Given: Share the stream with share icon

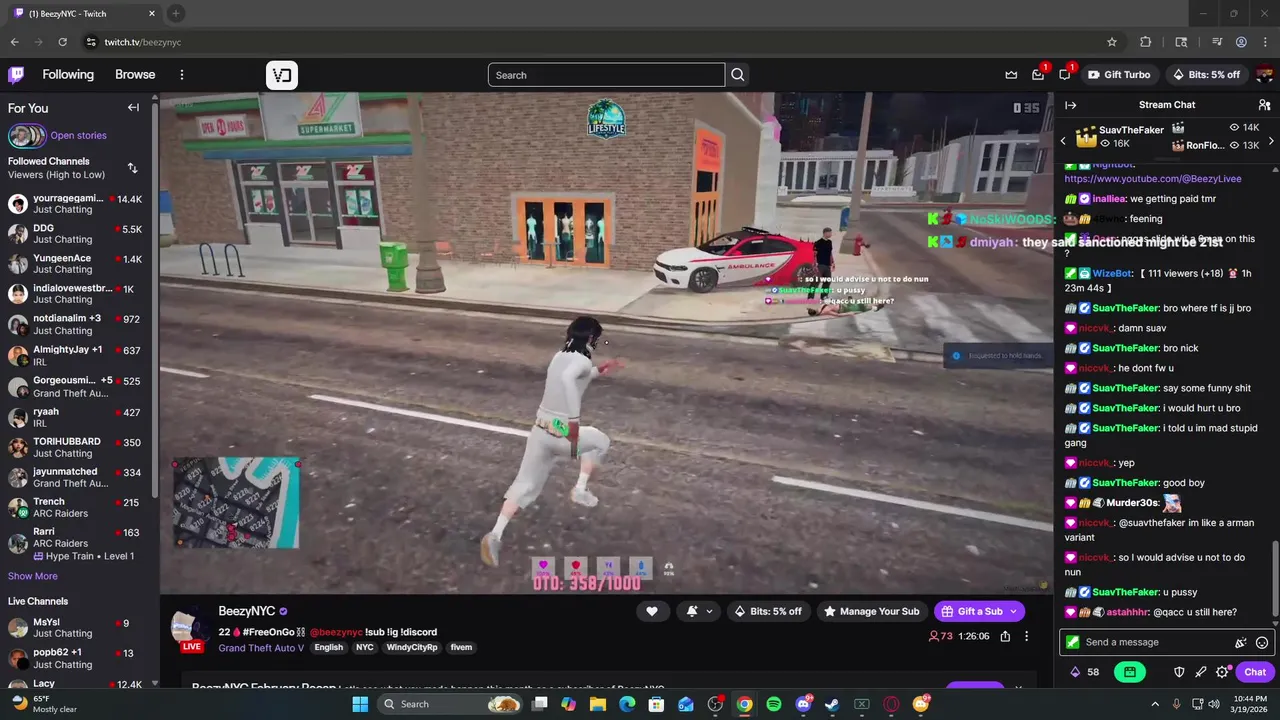Looking at the screenshot, I should click(1005, 636).
